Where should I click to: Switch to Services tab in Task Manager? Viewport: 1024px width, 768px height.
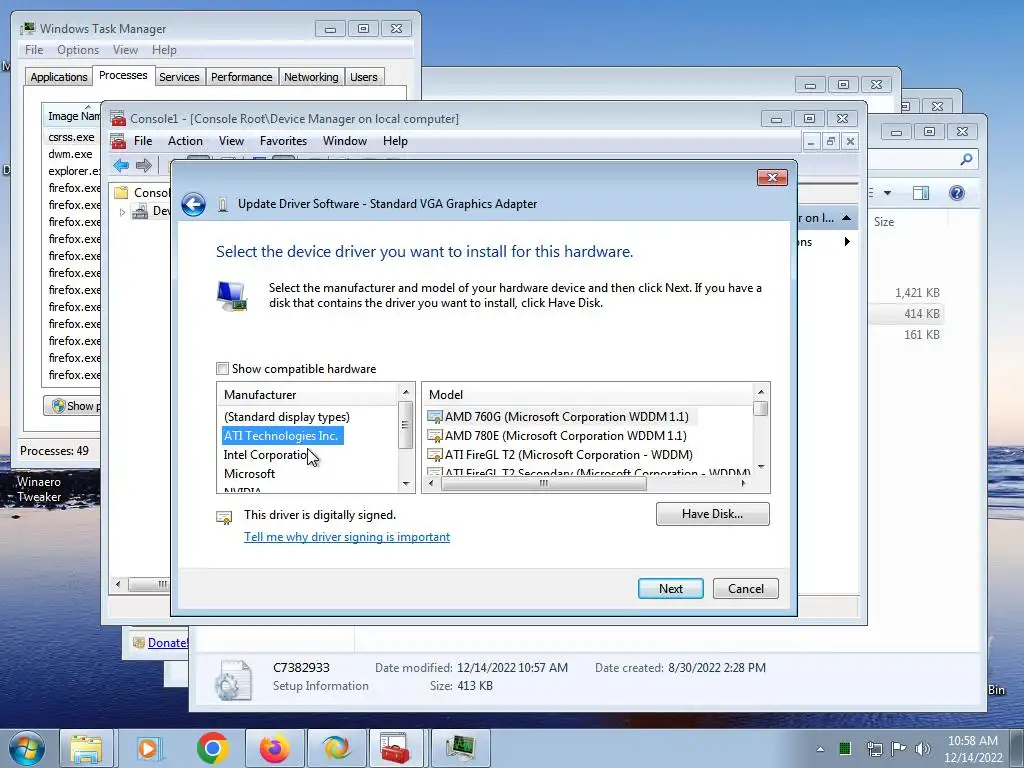click(x=179, y=77)
